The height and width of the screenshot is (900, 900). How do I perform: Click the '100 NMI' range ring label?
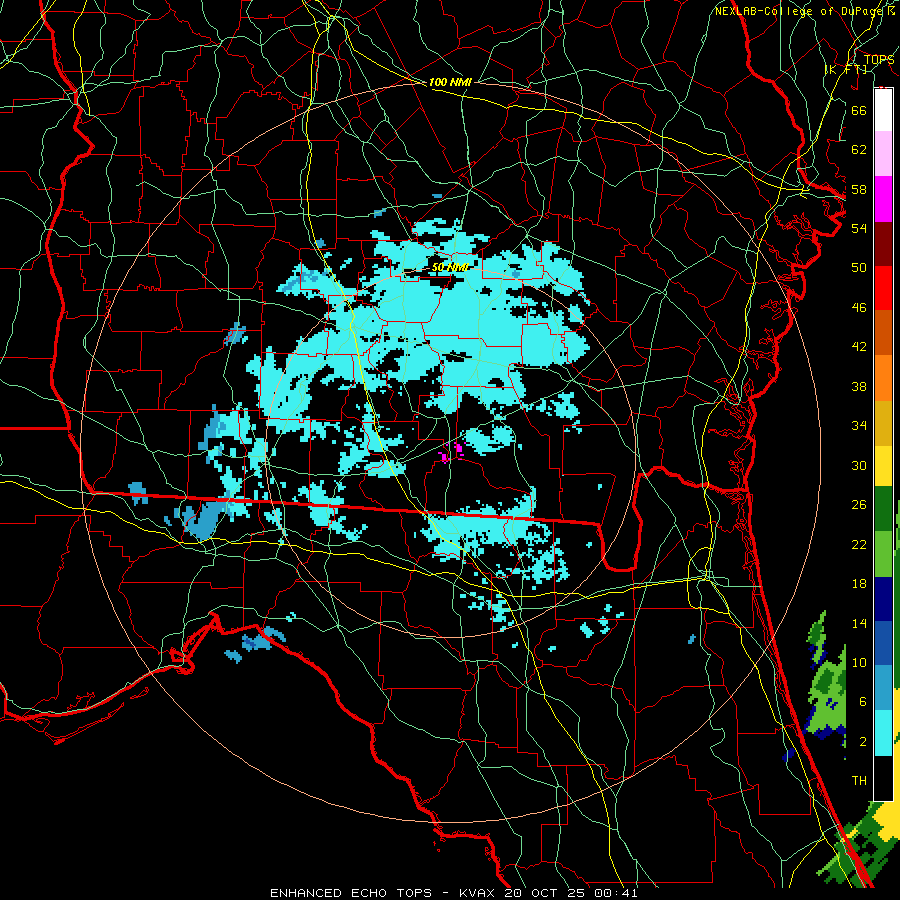450,82
